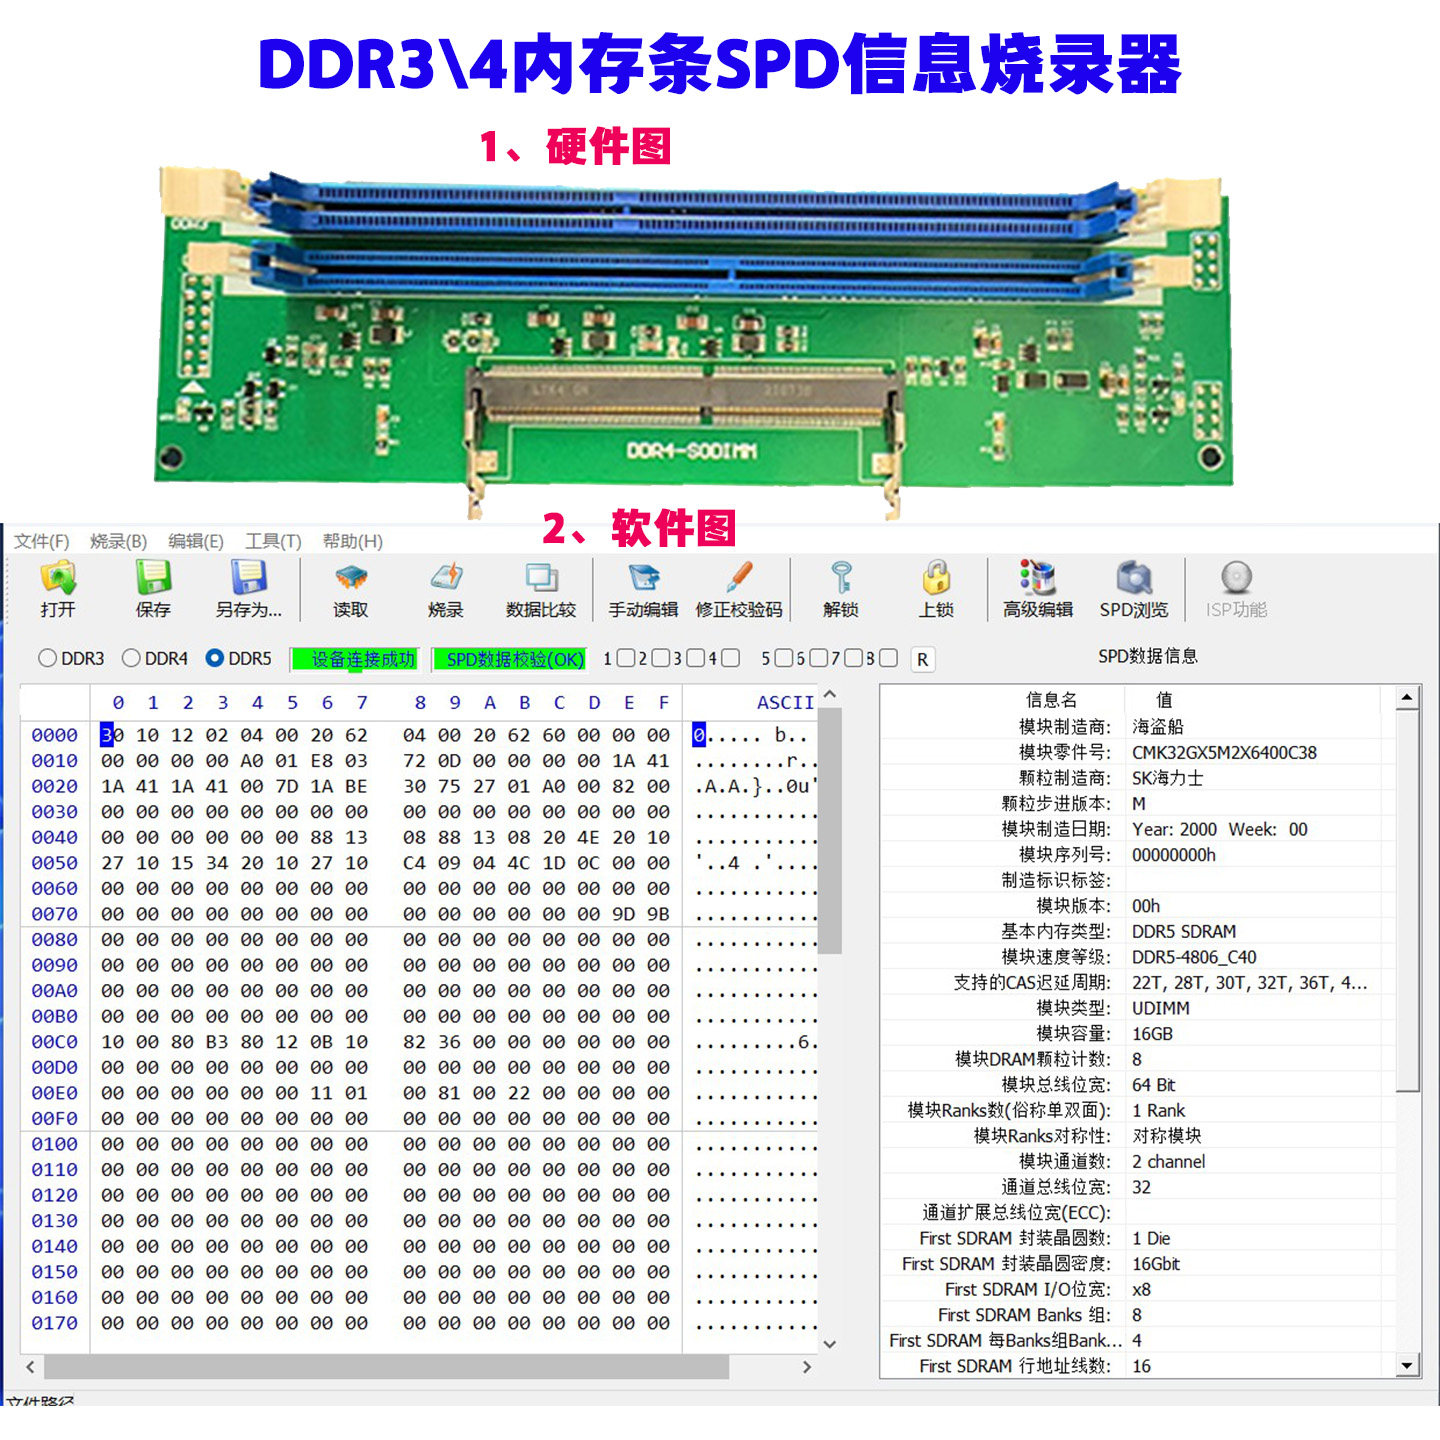Click the 修正校验码 (Fix Checksum) brush icon
This screenshot has height=1440, width=1440.
[739, 578]
